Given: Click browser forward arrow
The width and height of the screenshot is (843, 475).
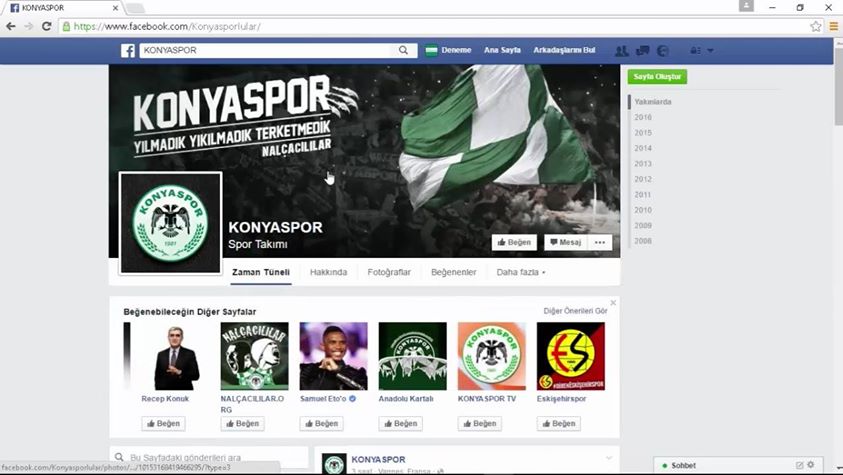Looking at the screenshot, I should click(x=28, y=26).
